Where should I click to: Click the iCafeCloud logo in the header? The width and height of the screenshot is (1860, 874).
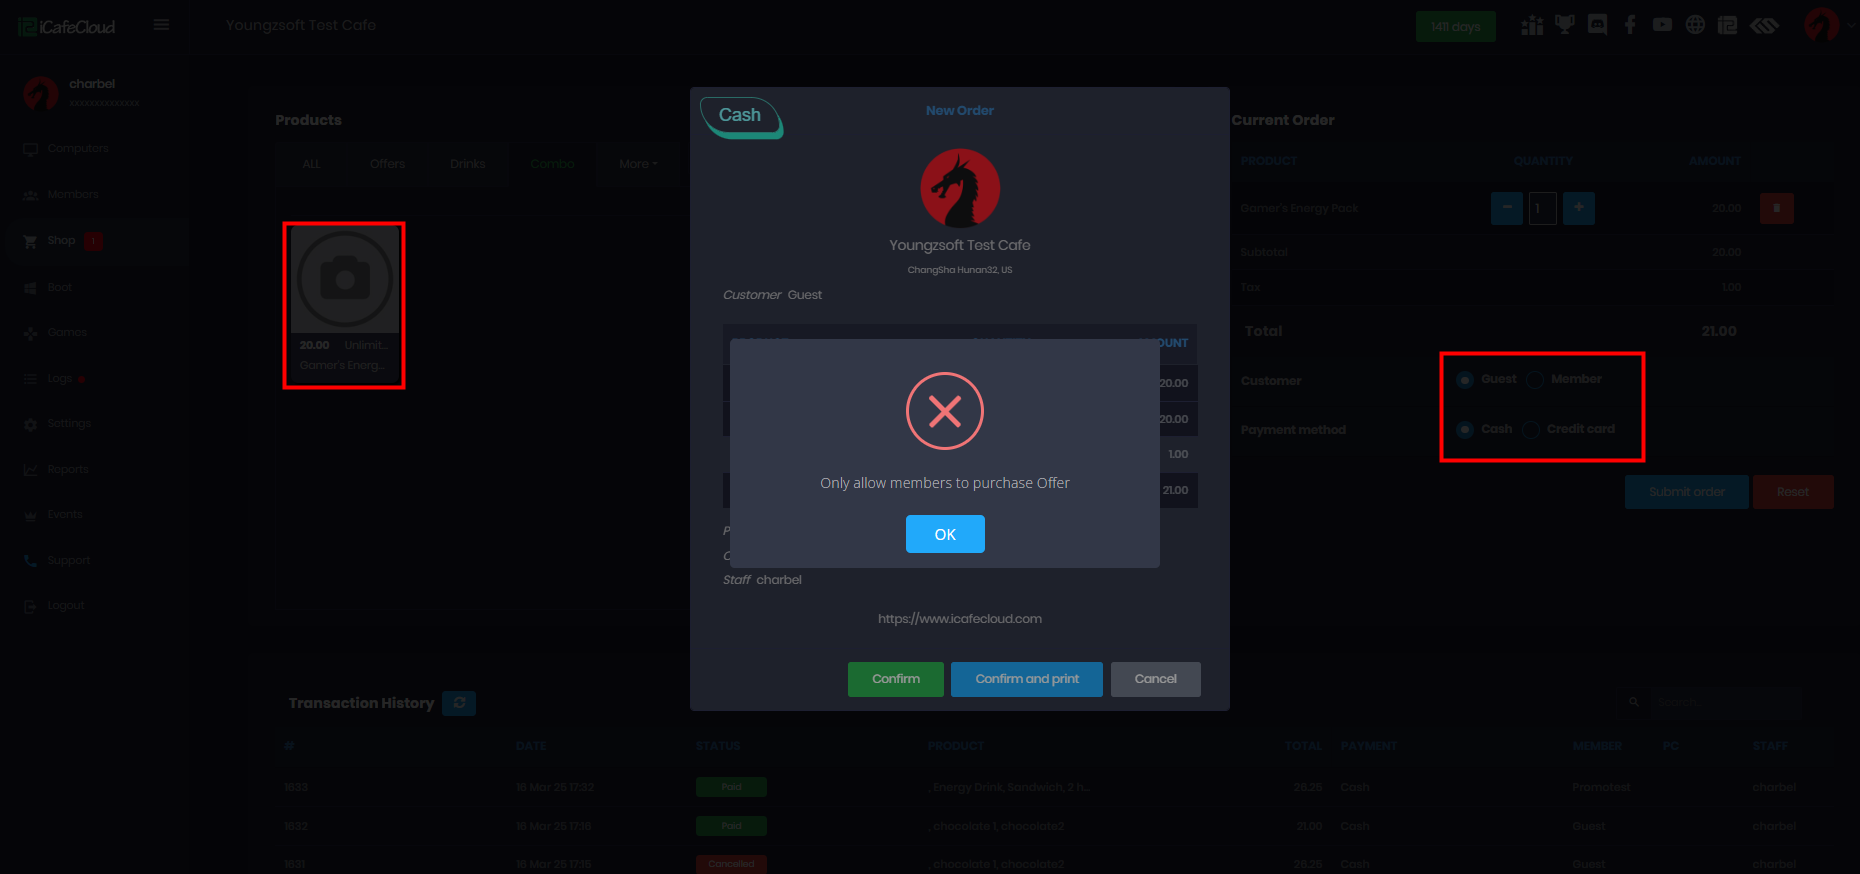click(x=67, y=27)
